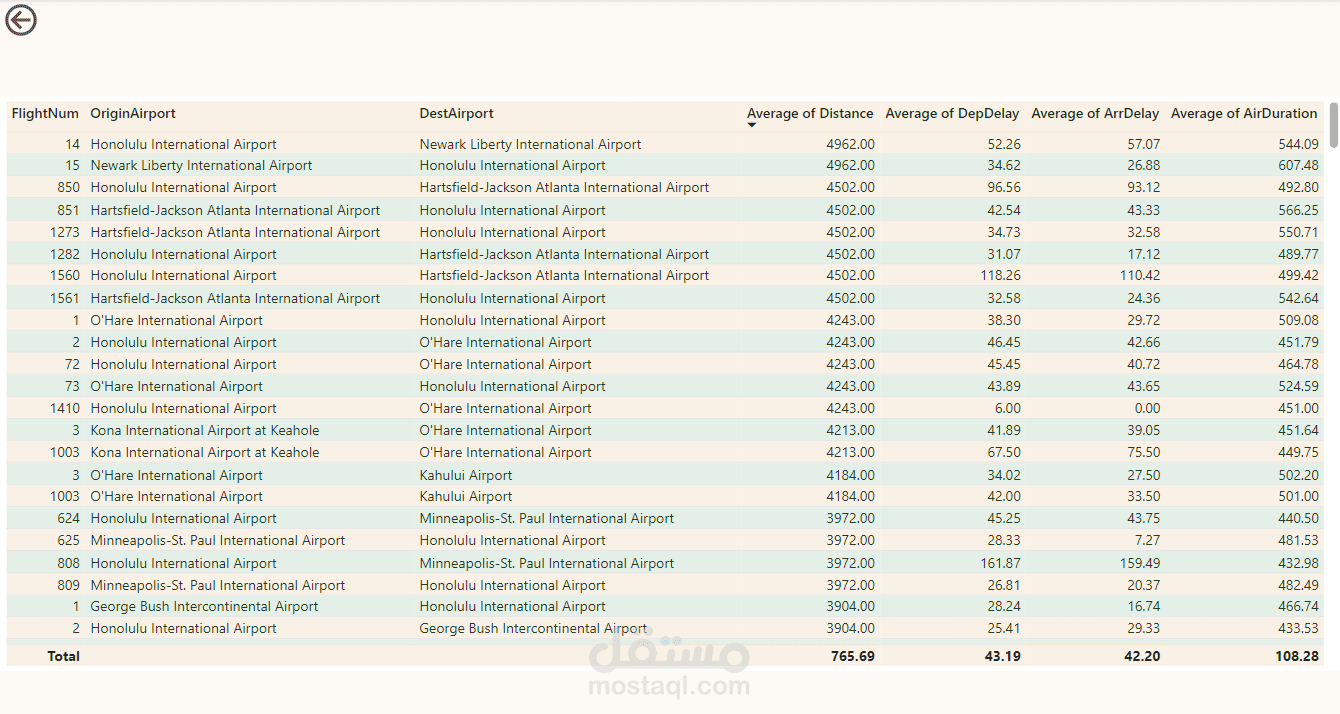Click the table's vertical scrollbar thumb

(x=1332, y=125)
